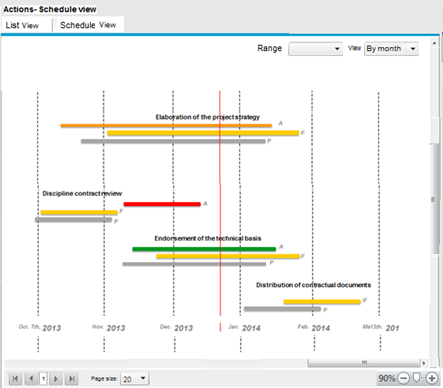Click the yellow Distribution of contractual documents bar
Viewport: 443px width, 388px height.
point(322,302)
